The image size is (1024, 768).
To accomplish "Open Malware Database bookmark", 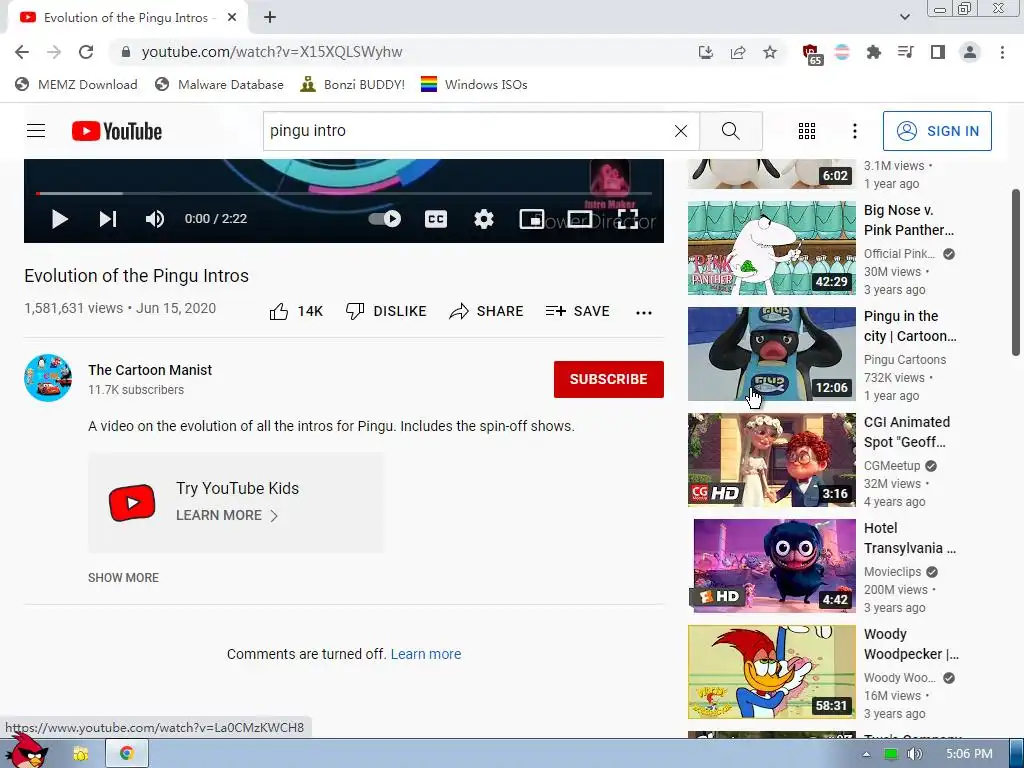I will (x=219, y=84).
